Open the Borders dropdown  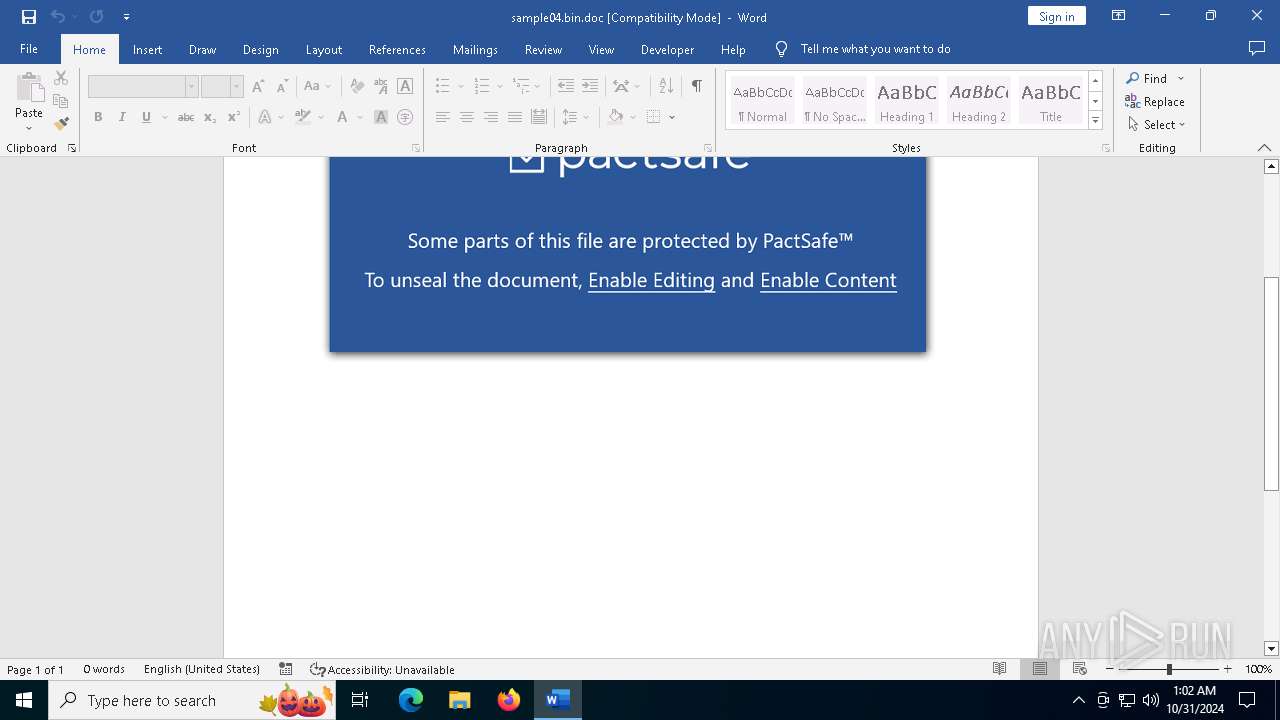(x=673, y=117)
